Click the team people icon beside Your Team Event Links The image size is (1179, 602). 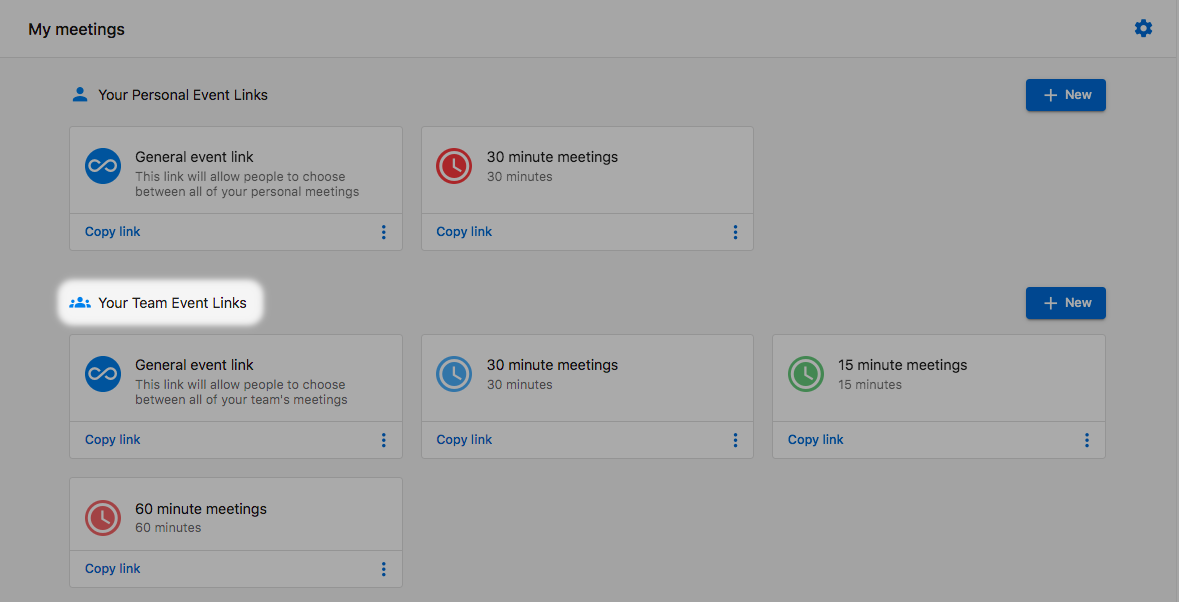pos(80,303)
